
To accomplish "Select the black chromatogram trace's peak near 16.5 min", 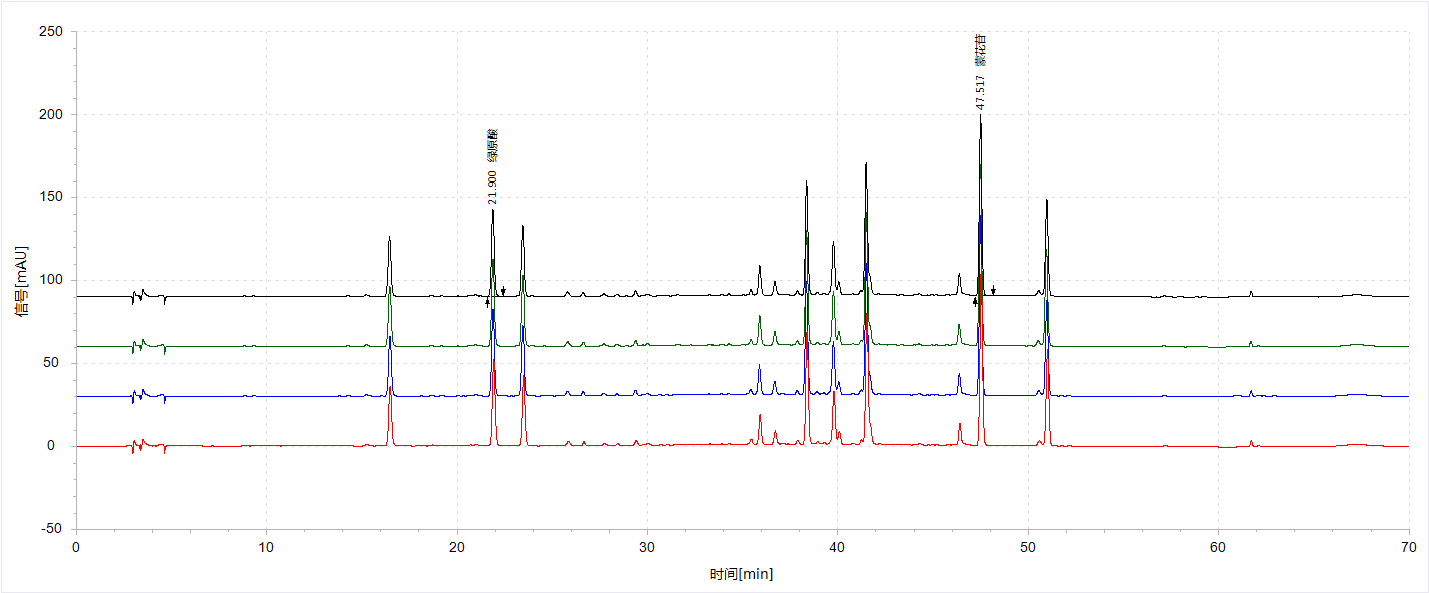I will tap(389, 240).
